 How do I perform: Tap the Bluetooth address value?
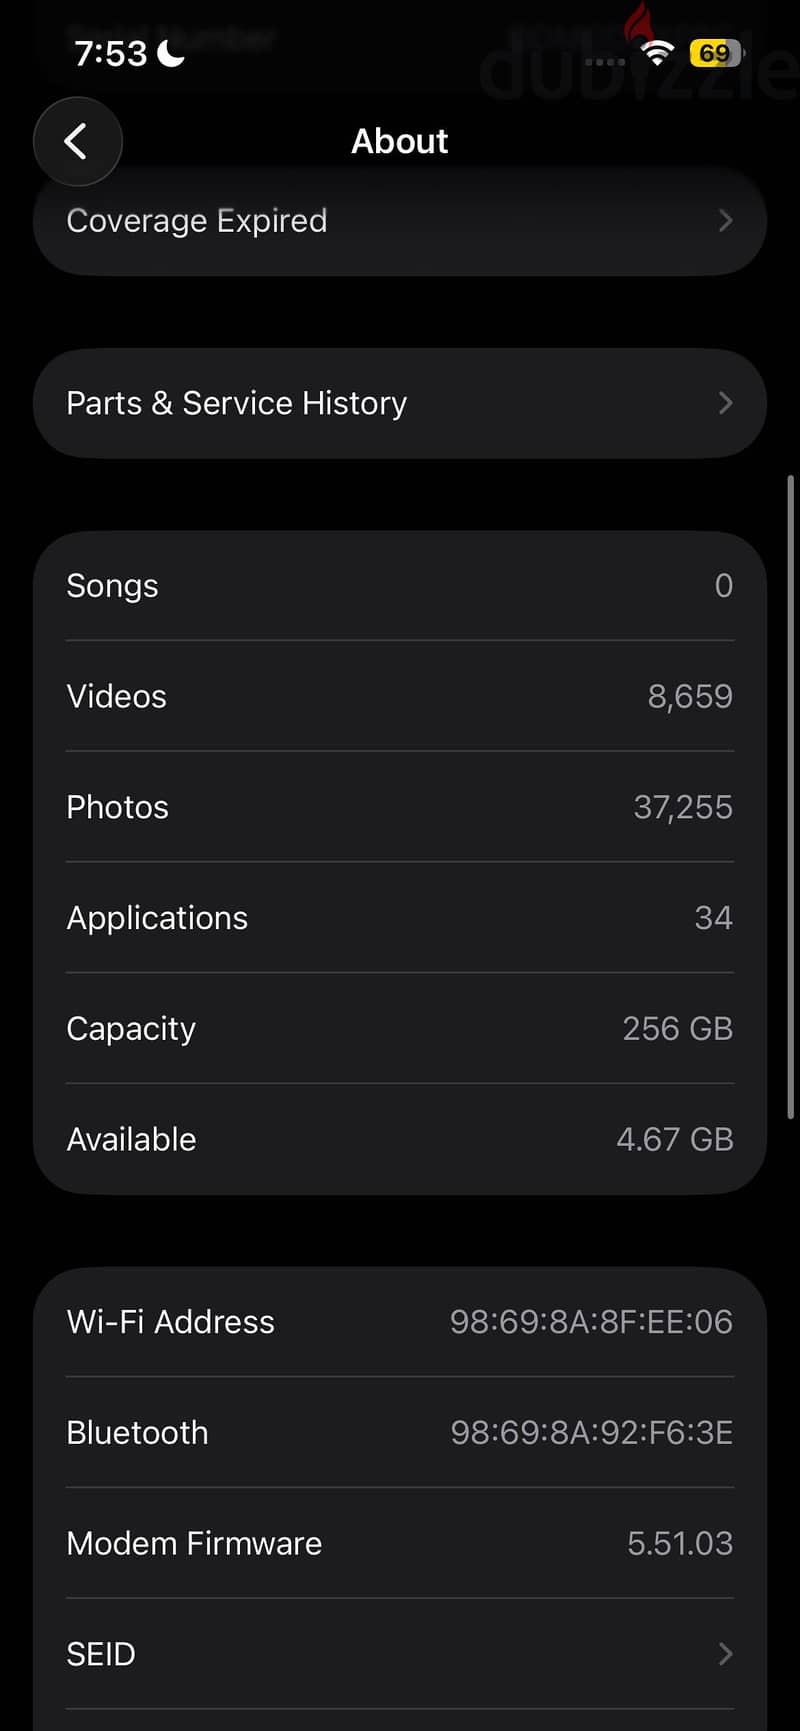591,1433
